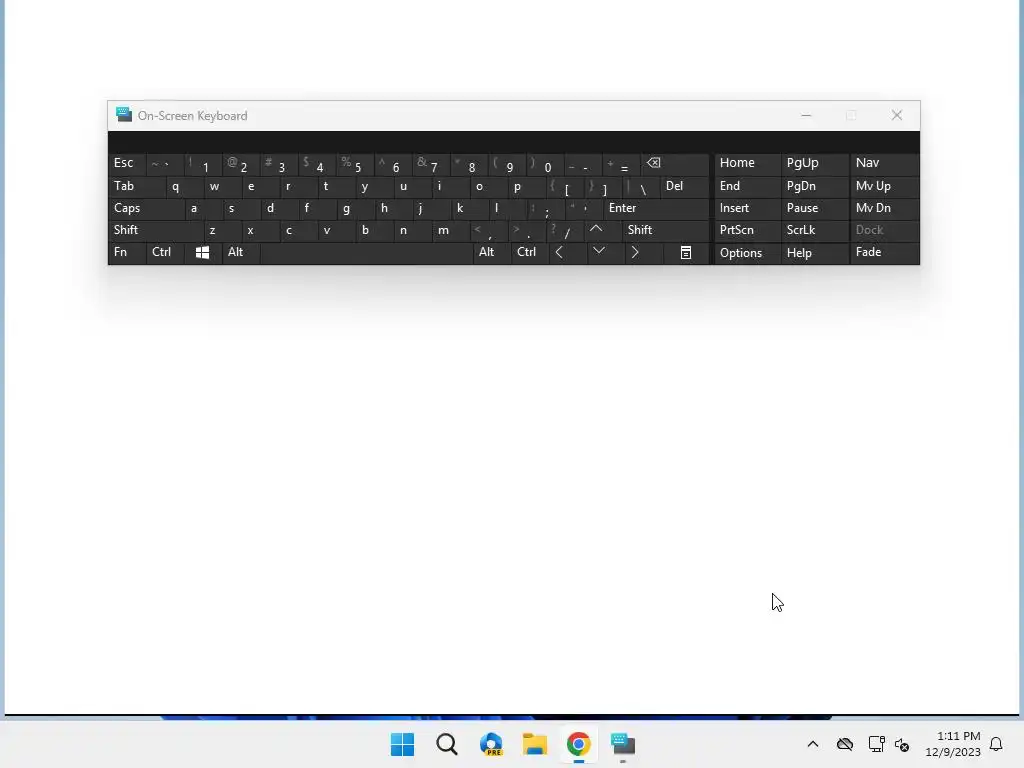Viewport: 1024px width, 768px height.
Task: Click the Tab key
Action: coord(137,186)
